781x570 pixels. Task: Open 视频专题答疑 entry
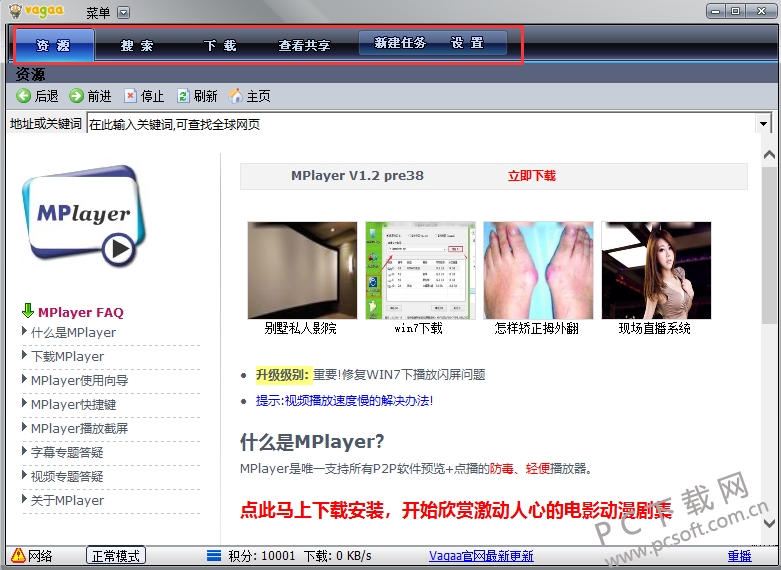[67, 476]
